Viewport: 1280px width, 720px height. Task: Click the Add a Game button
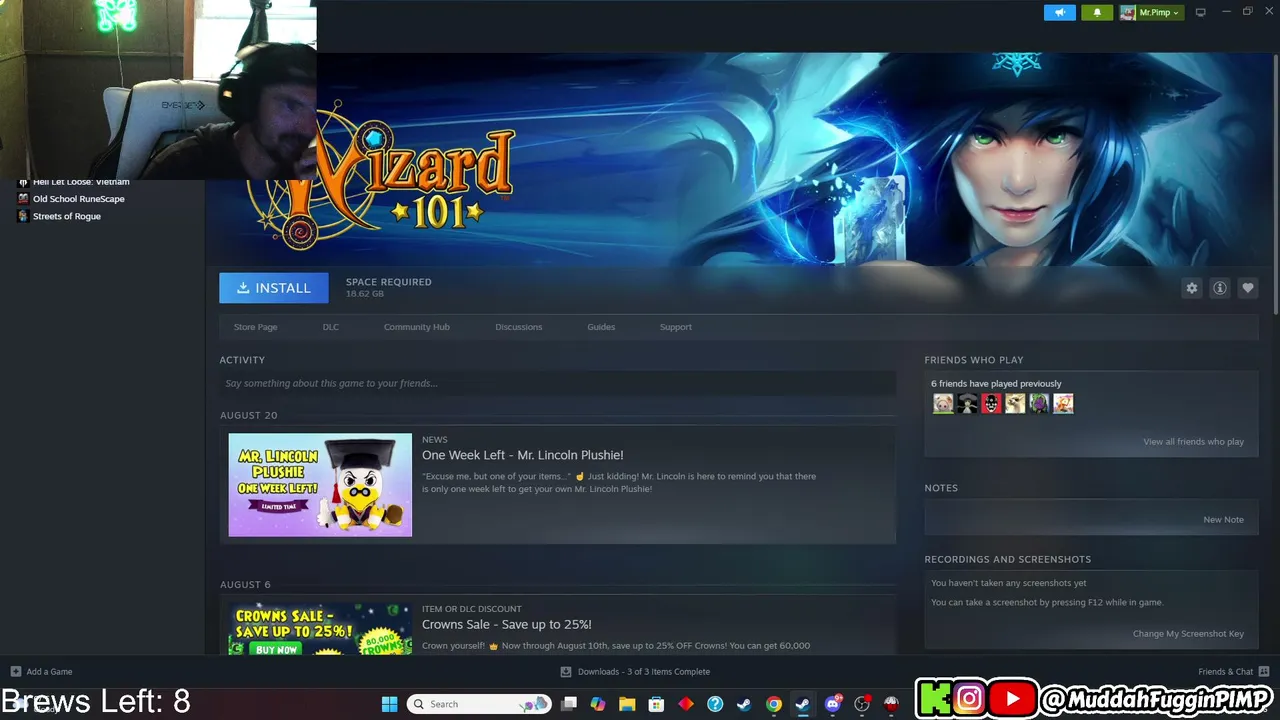(x=42, y=672)
